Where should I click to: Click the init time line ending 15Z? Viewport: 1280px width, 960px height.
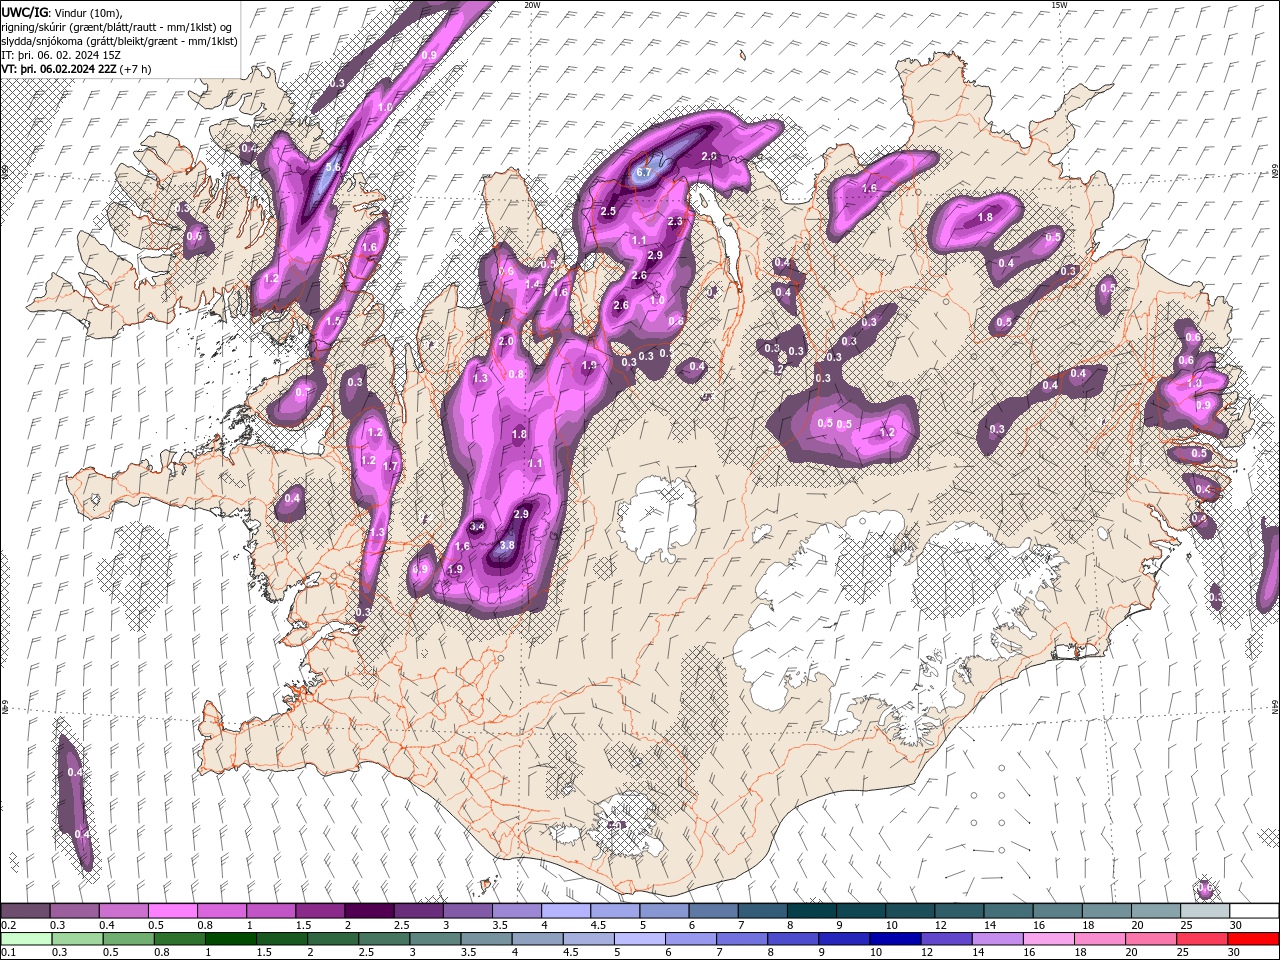61,55
